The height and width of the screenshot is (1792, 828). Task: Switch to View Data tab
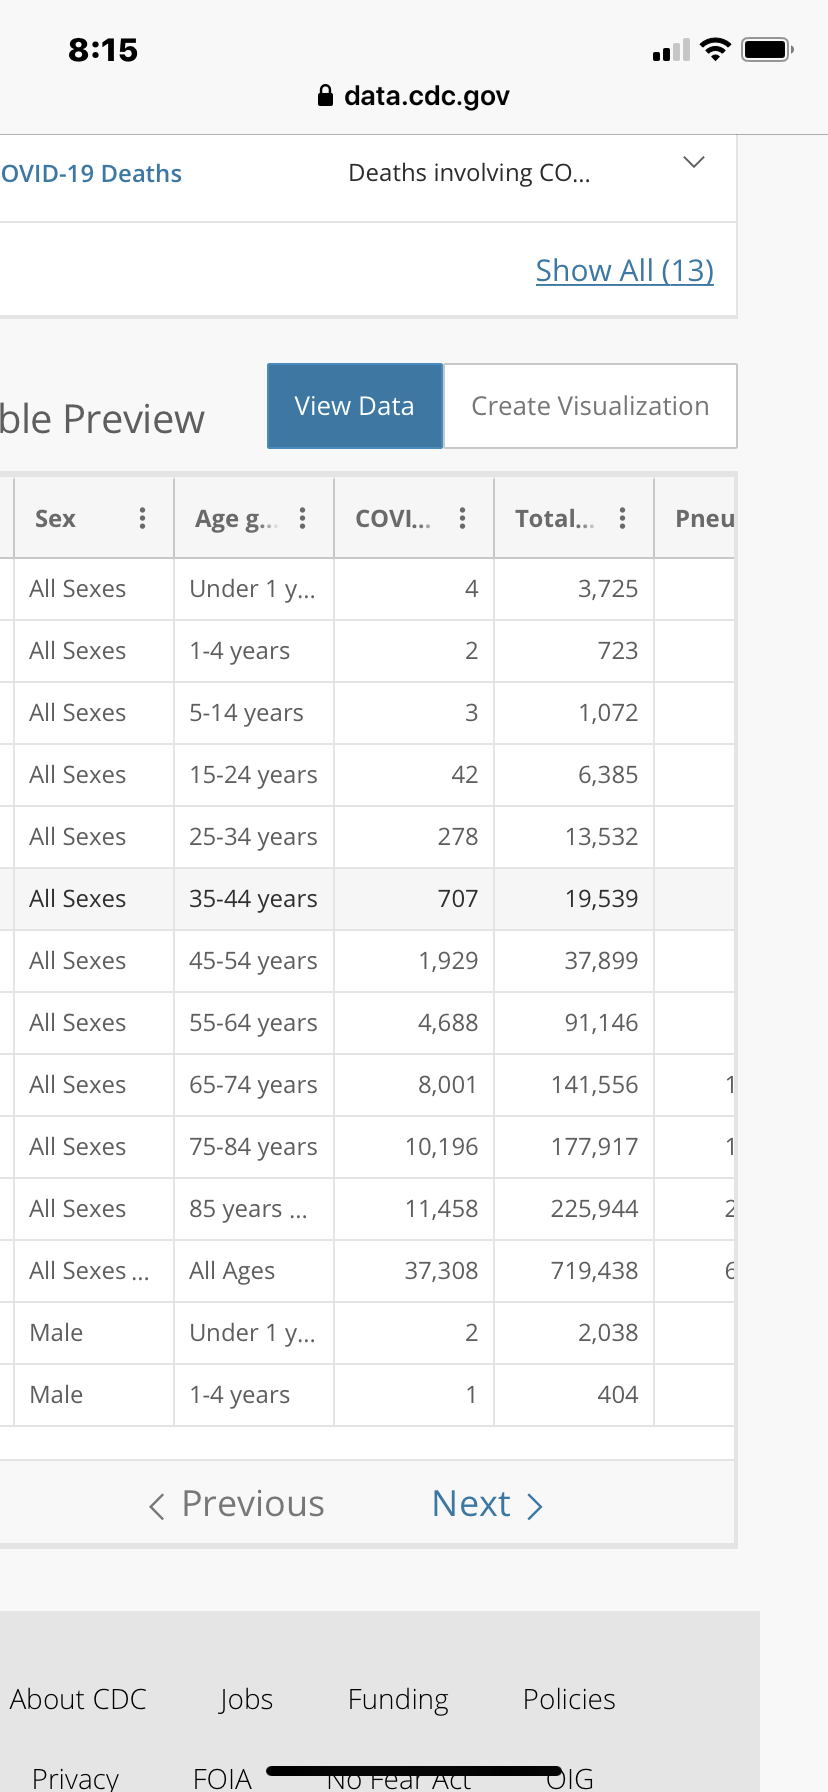tap(354, 406)
